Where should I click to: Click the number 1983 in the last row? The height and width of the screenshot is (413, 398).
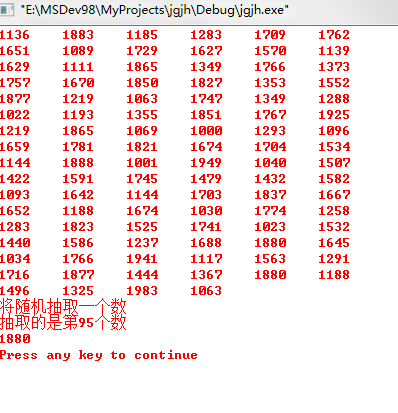point(142,291)
